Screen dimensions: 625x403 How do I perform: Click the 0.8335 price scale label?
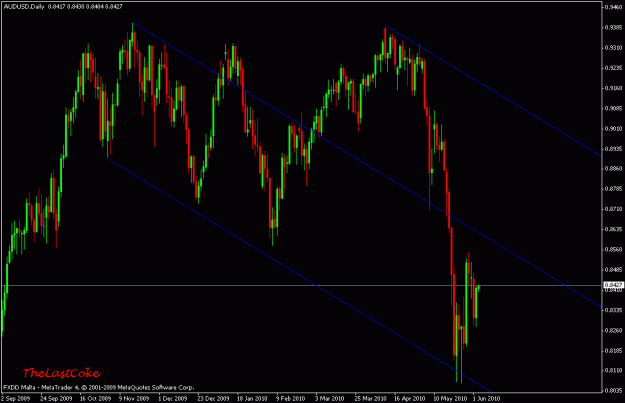pos(614,310)
